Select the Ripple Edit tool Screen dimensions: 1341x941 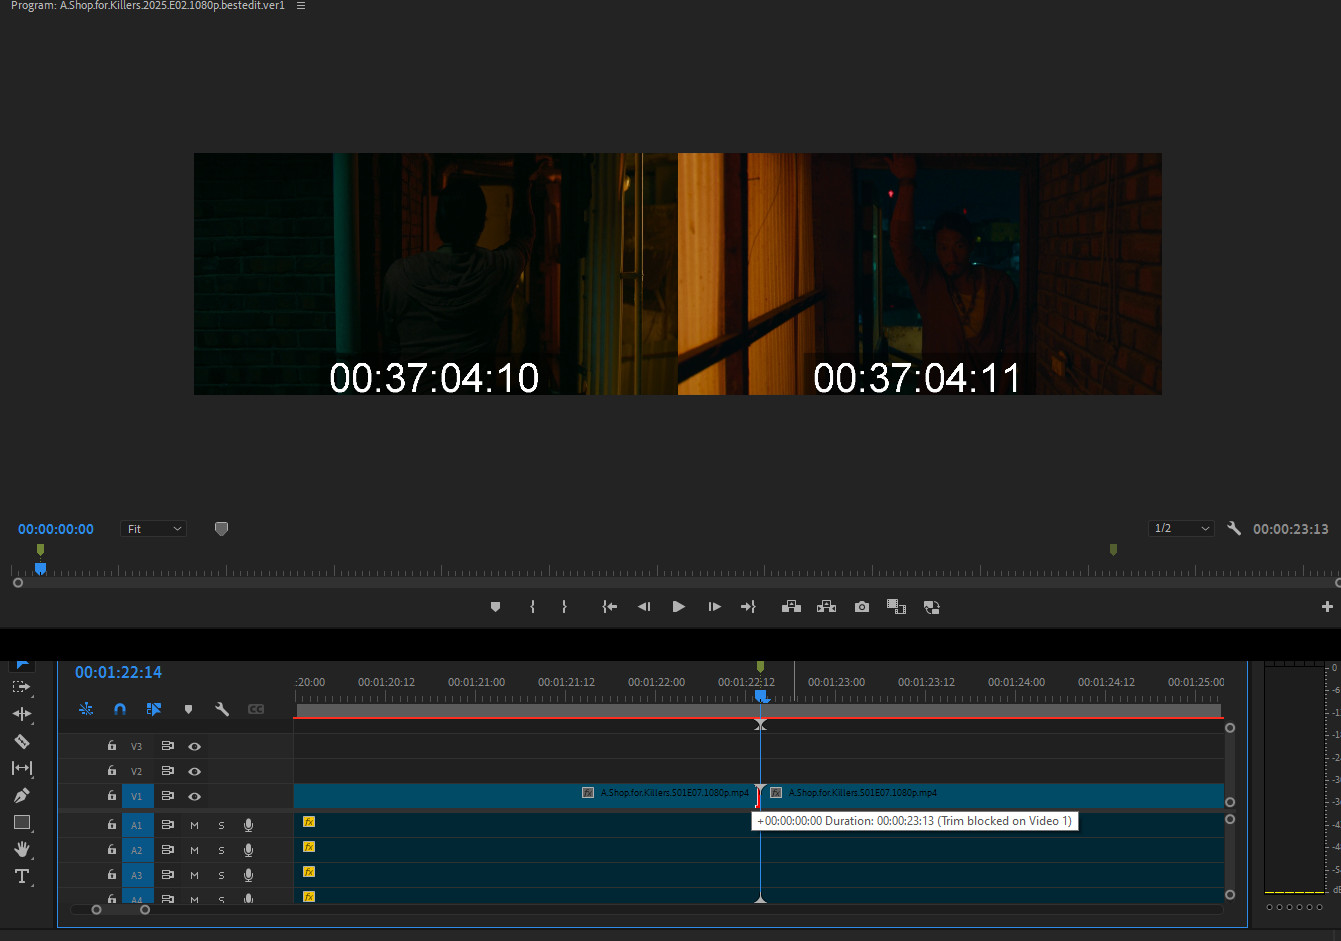pos(21,714)
